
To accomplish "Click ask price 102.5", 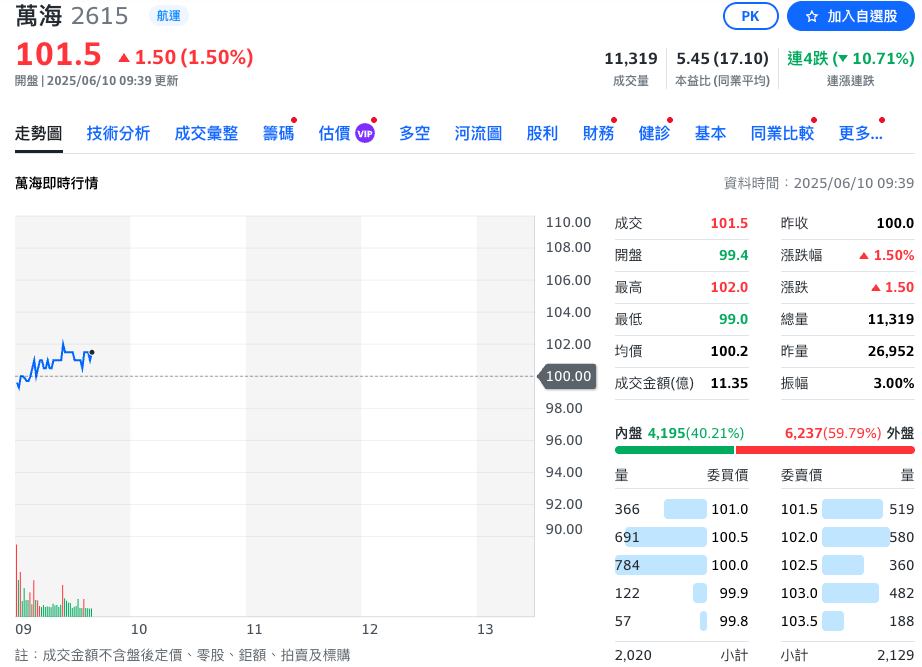I will tap(799, 565).
